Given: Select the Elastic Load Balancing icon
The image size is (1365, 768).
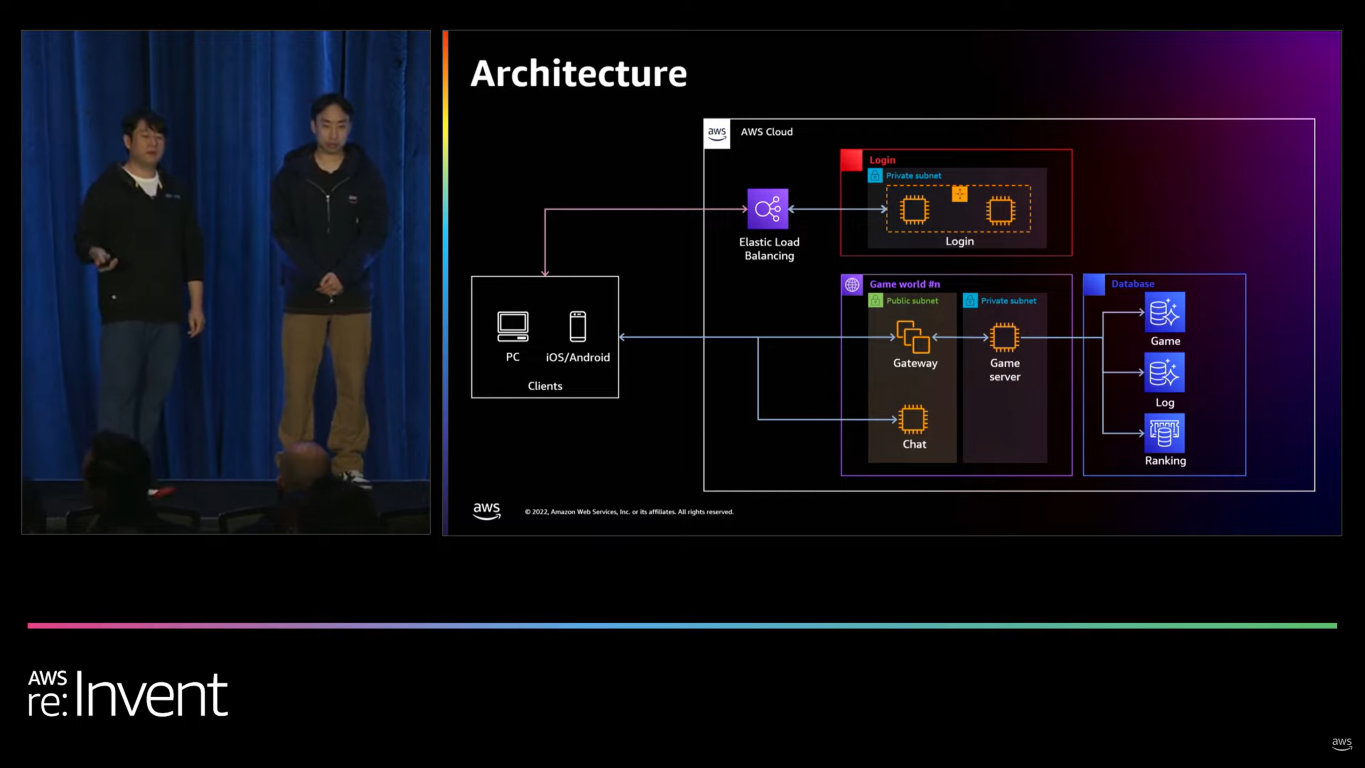Looking at the screenshot, I should pyautogui.click(x=768, y=209).
